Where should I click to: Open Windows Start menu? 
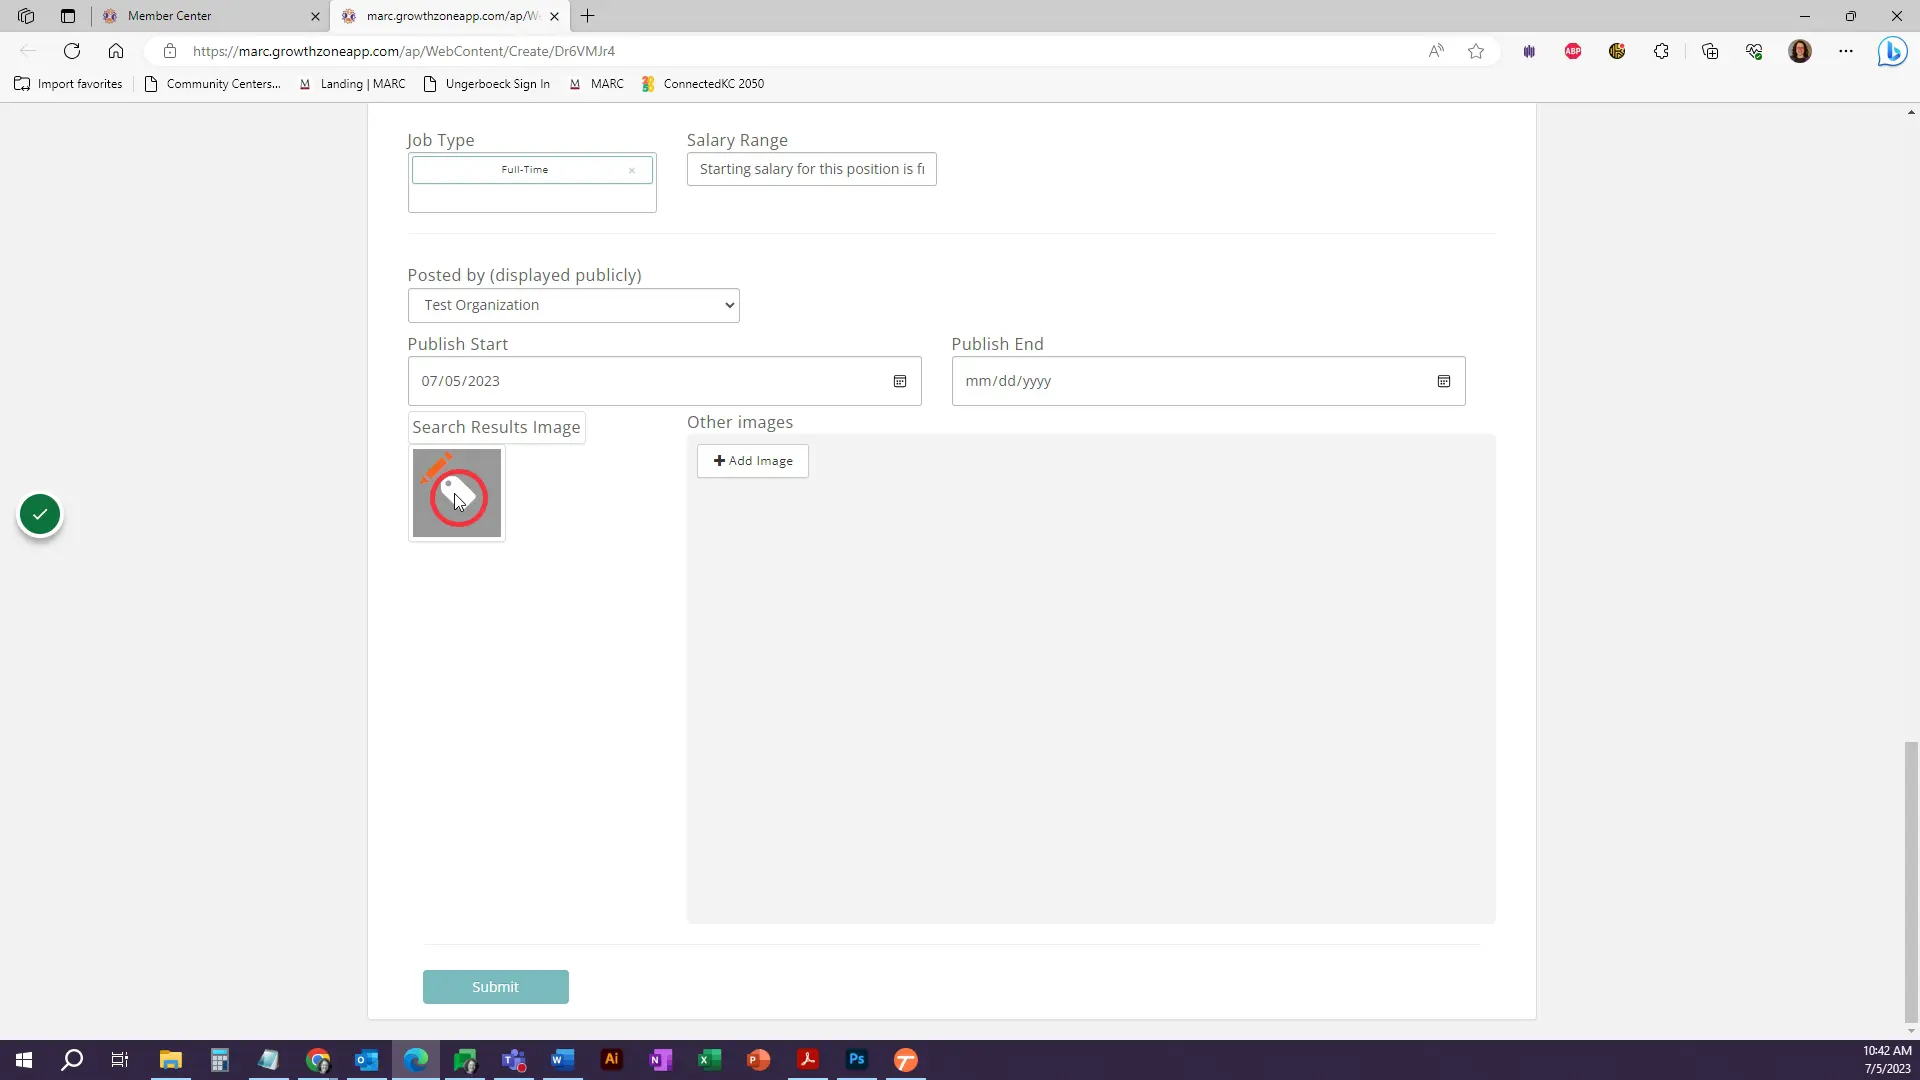pyautogui.click(x=24, y=1060)
